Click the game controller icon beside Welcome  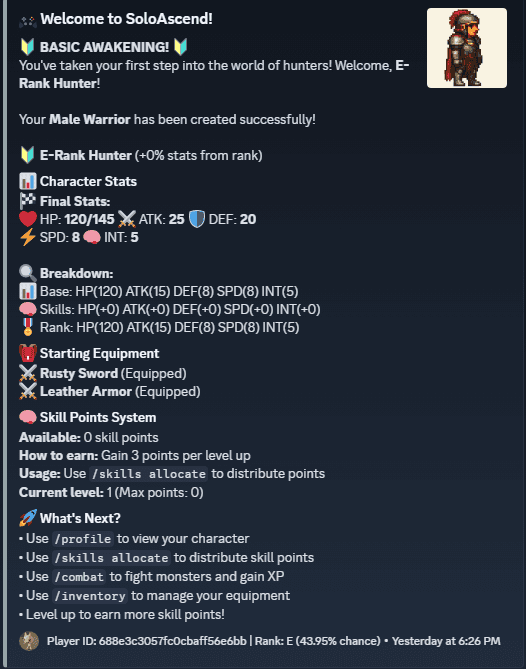(x=28, y=20)
